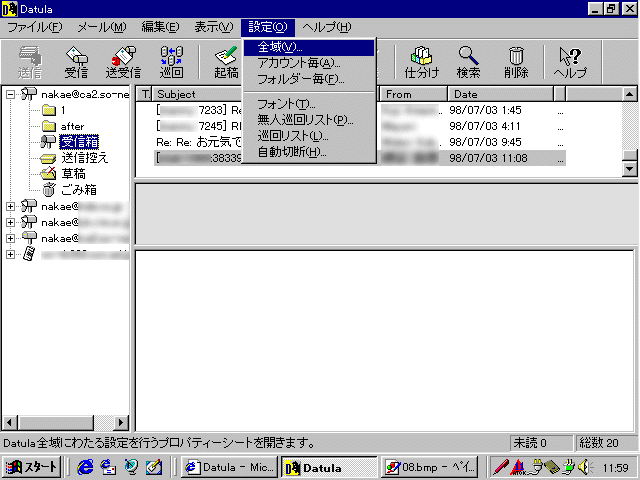Viewport: 640px width, 480px height.
Task: Expand the third nakae@ account
Action: click(x=11, y=222)
